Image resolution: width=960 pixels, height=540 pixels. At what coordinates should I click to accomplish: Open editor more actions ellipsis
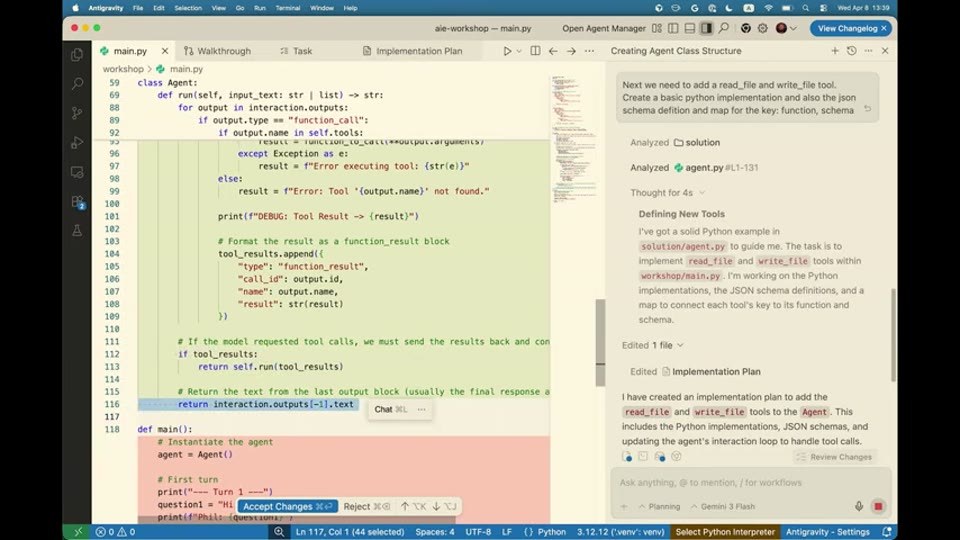pyautogui.click(x=589, y=51)
